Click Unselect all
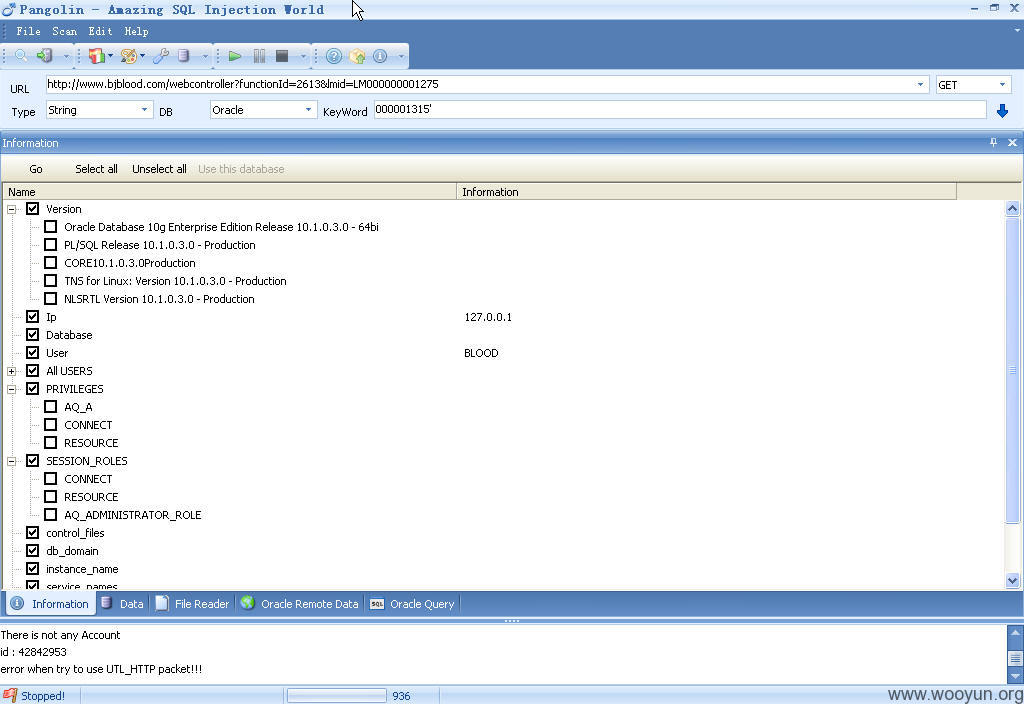 [159, 169]
